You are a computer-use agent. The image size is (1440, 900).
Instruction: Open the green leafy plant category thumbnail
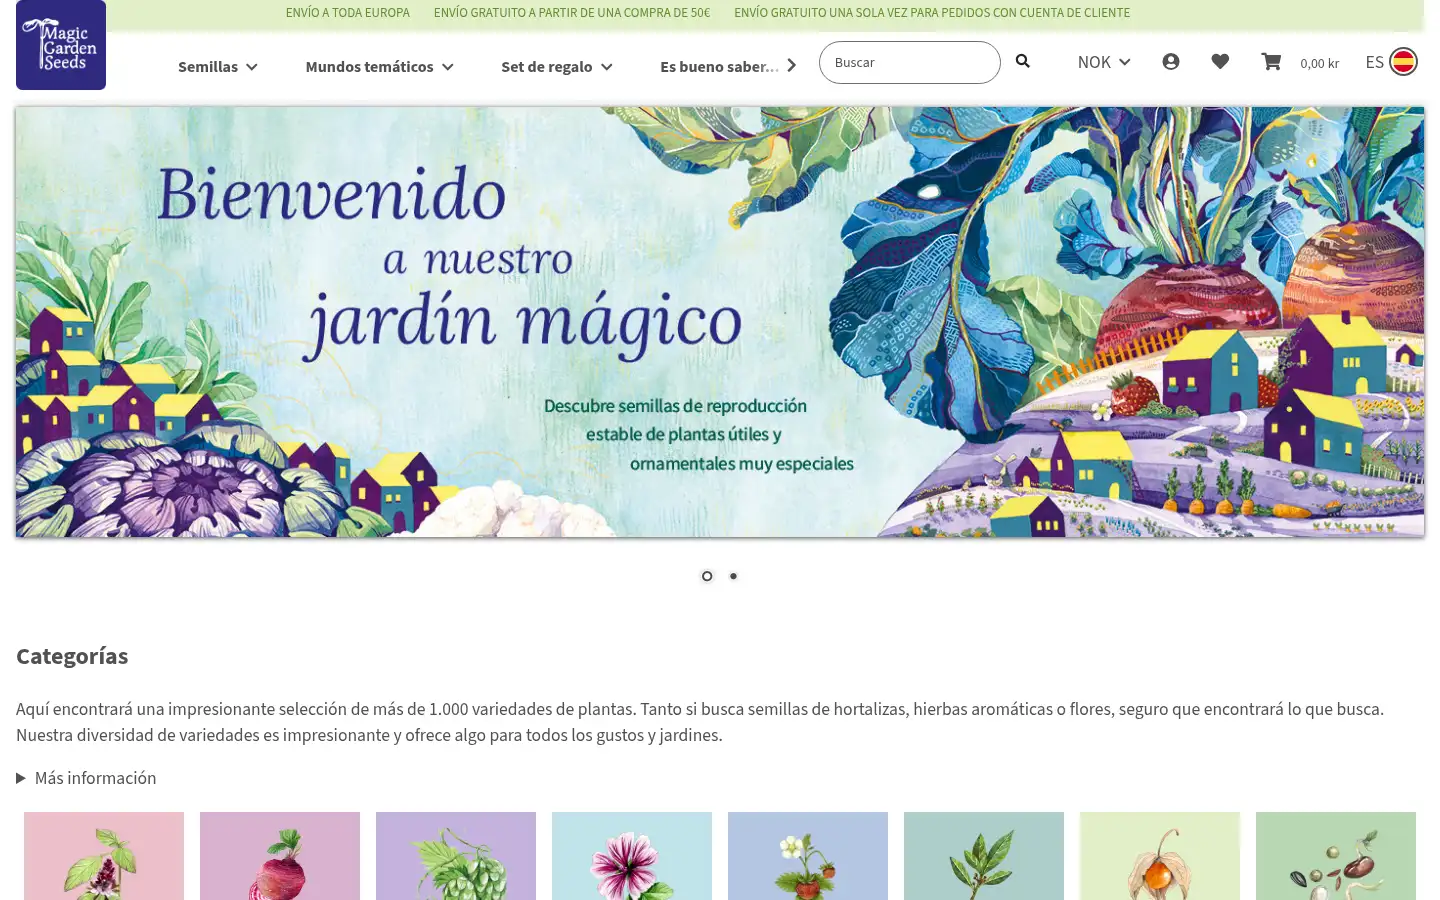point(984,856)
